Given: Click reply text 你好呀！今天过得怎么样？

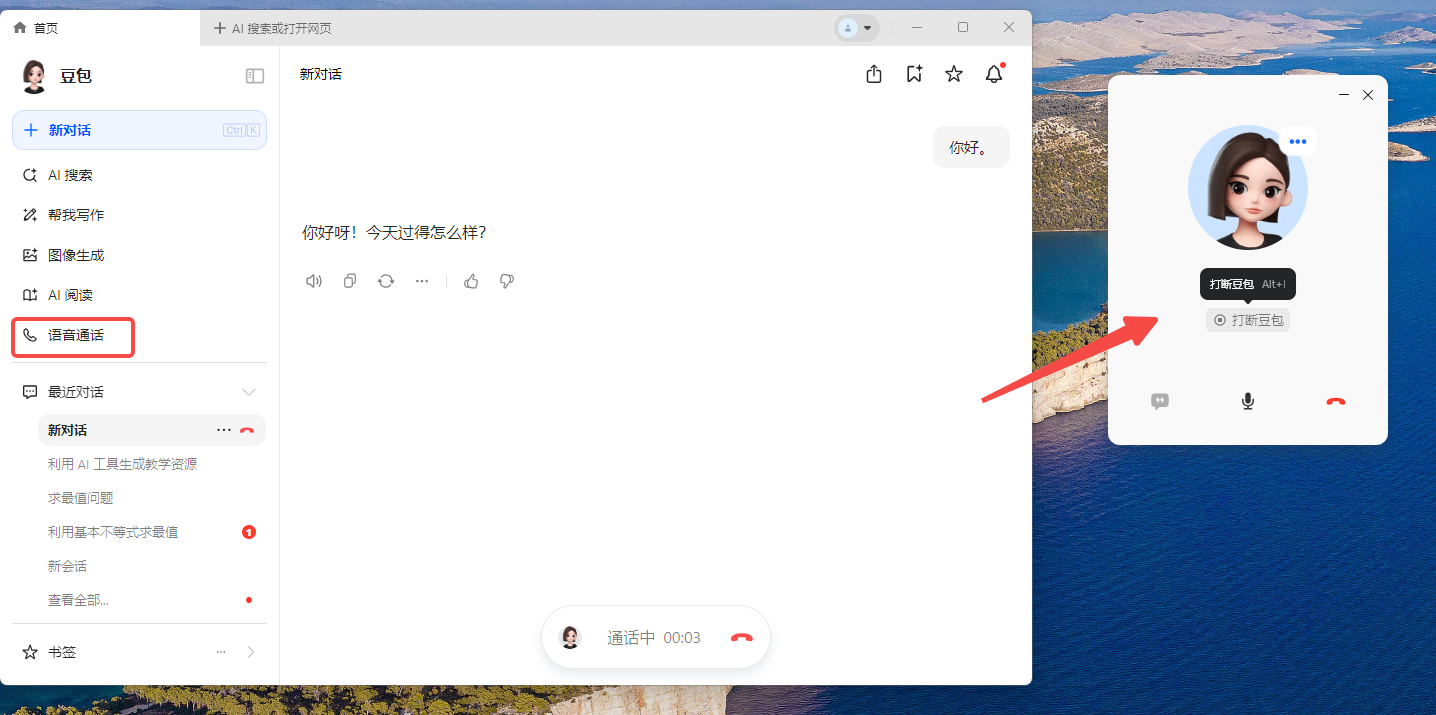Looking at the screenshot, I should pyautogui.click(x=394, y=233).
